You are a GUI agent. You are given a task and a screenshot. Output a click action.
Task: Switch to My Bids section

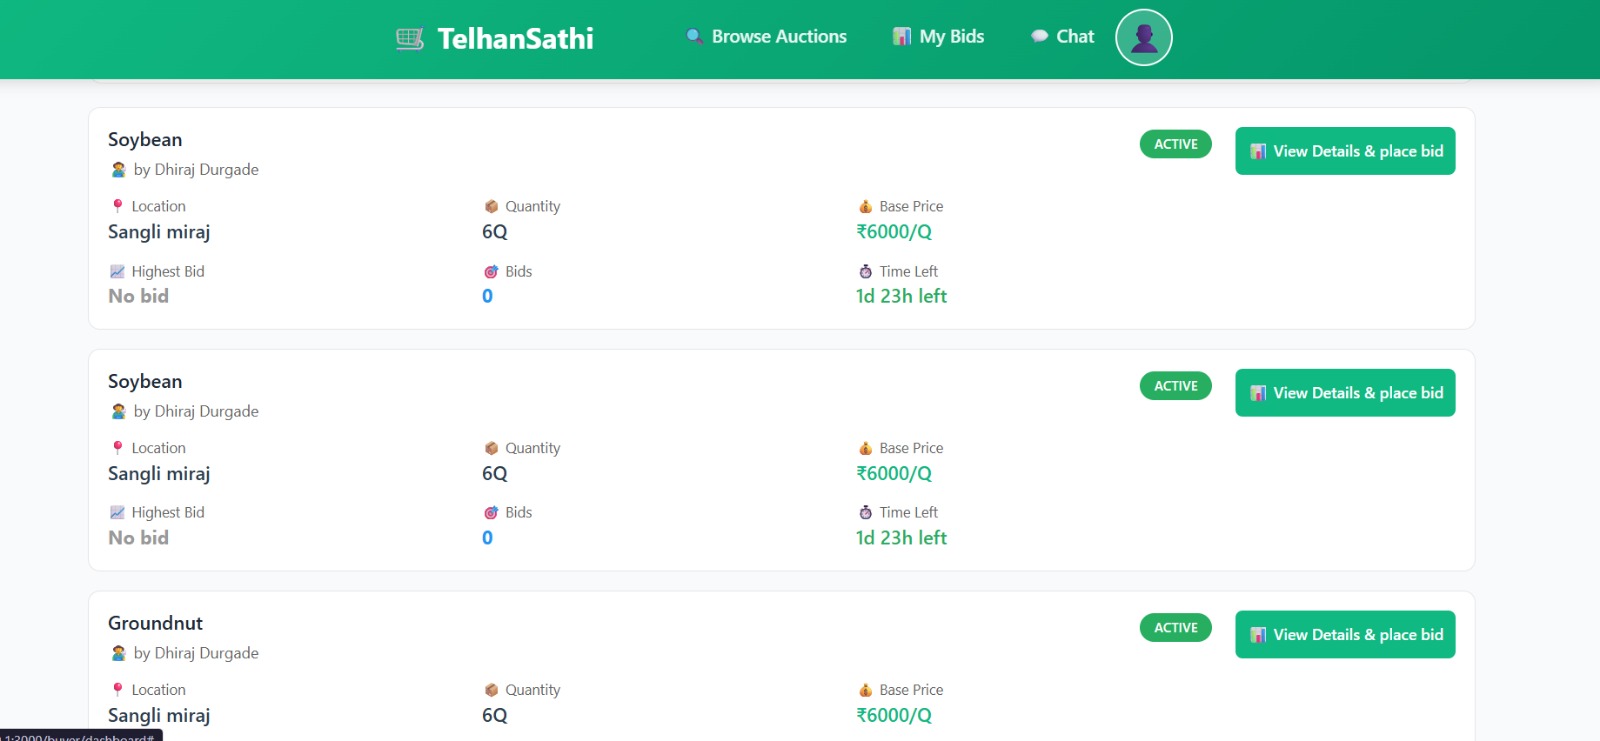click(950, 36)
